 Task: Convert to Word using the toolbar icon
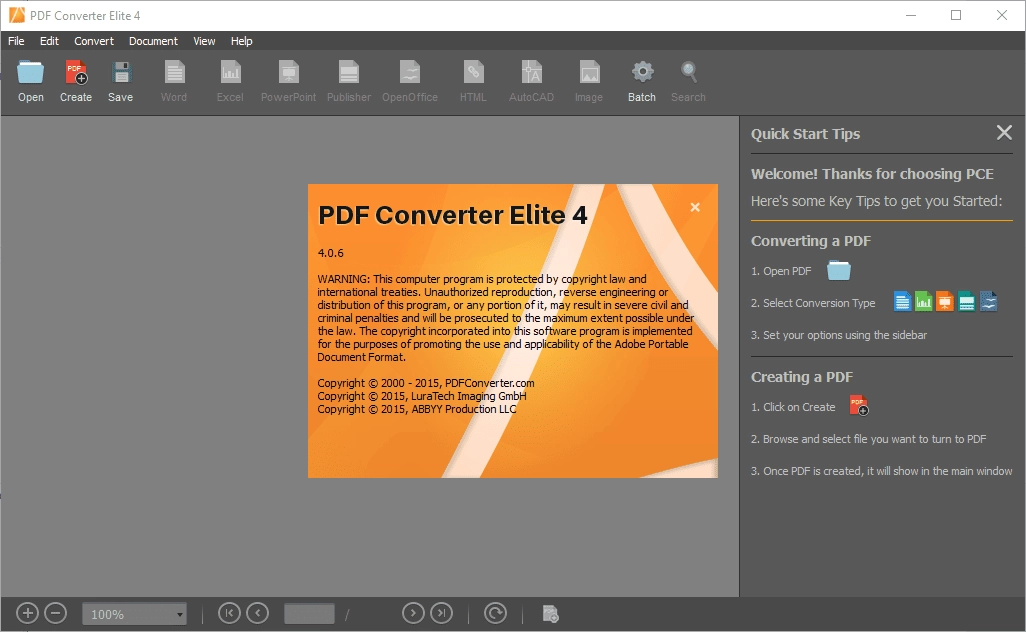click(x=174, y=72)
